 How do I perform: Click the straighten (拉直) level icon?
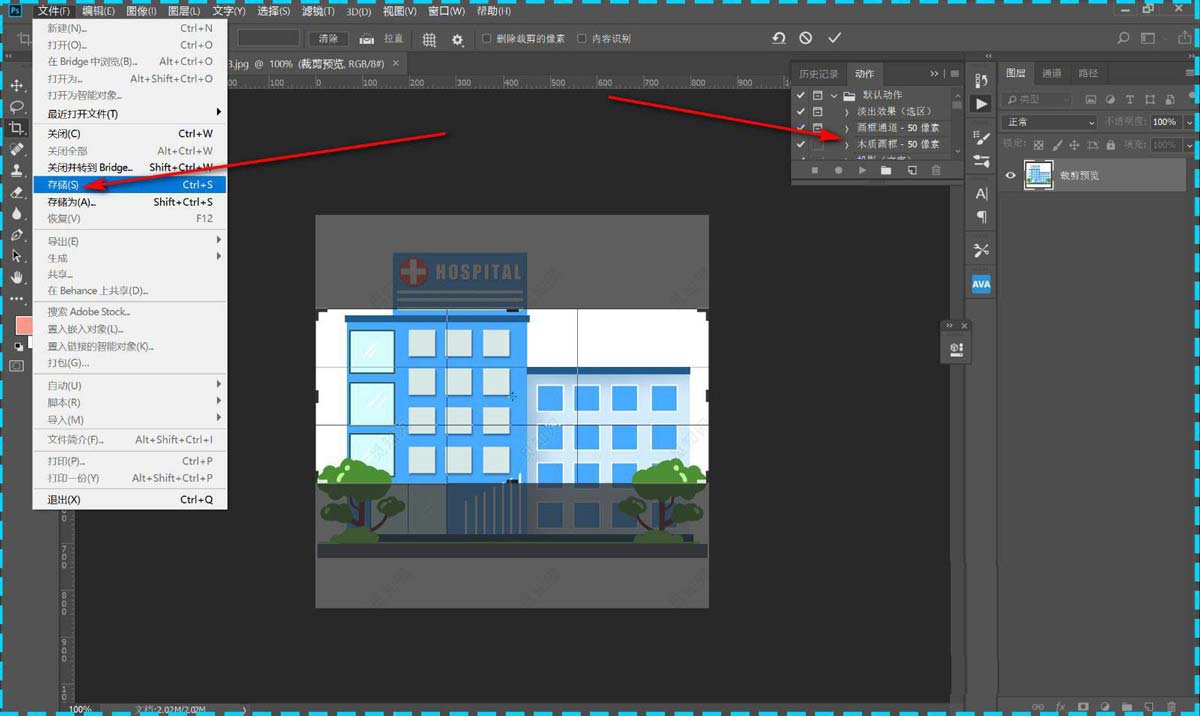tap(366, 39)
